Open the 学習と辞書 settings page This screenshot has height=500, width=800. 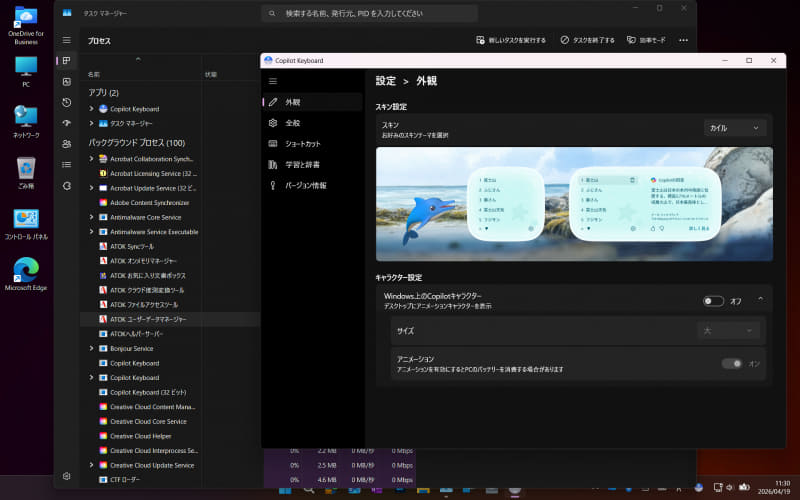312,165
